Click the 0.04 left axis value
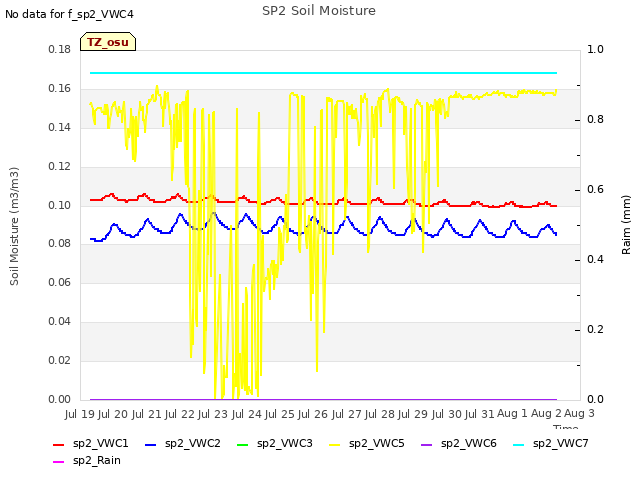Screen dimensions: 640x480 click(60, 322)
